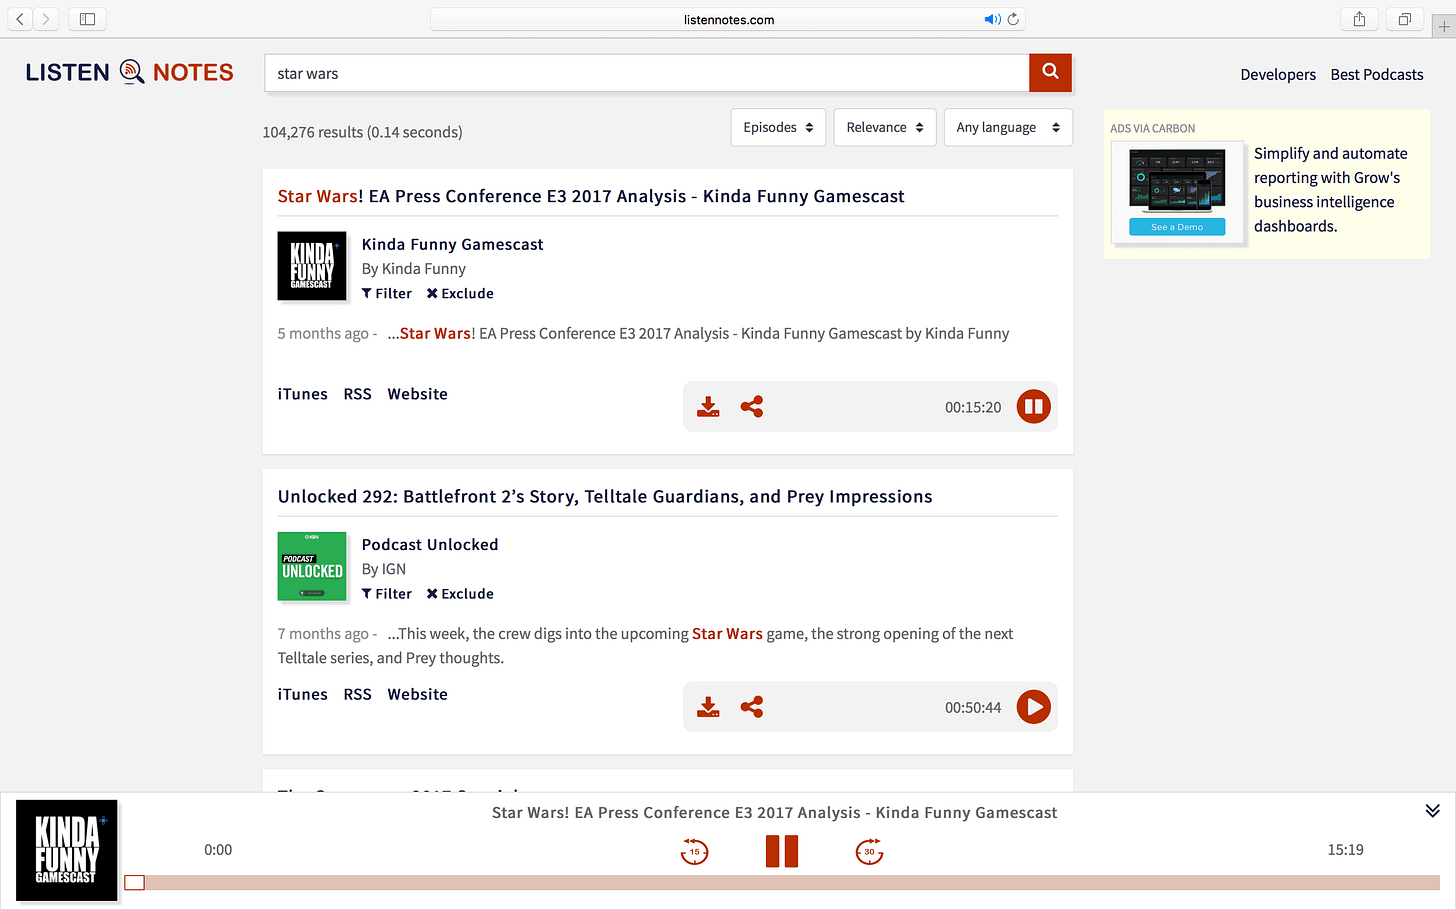Click the red search magnifier button
The height and width of the screenshot is (910, 1456).
[x=1050, y=72]
